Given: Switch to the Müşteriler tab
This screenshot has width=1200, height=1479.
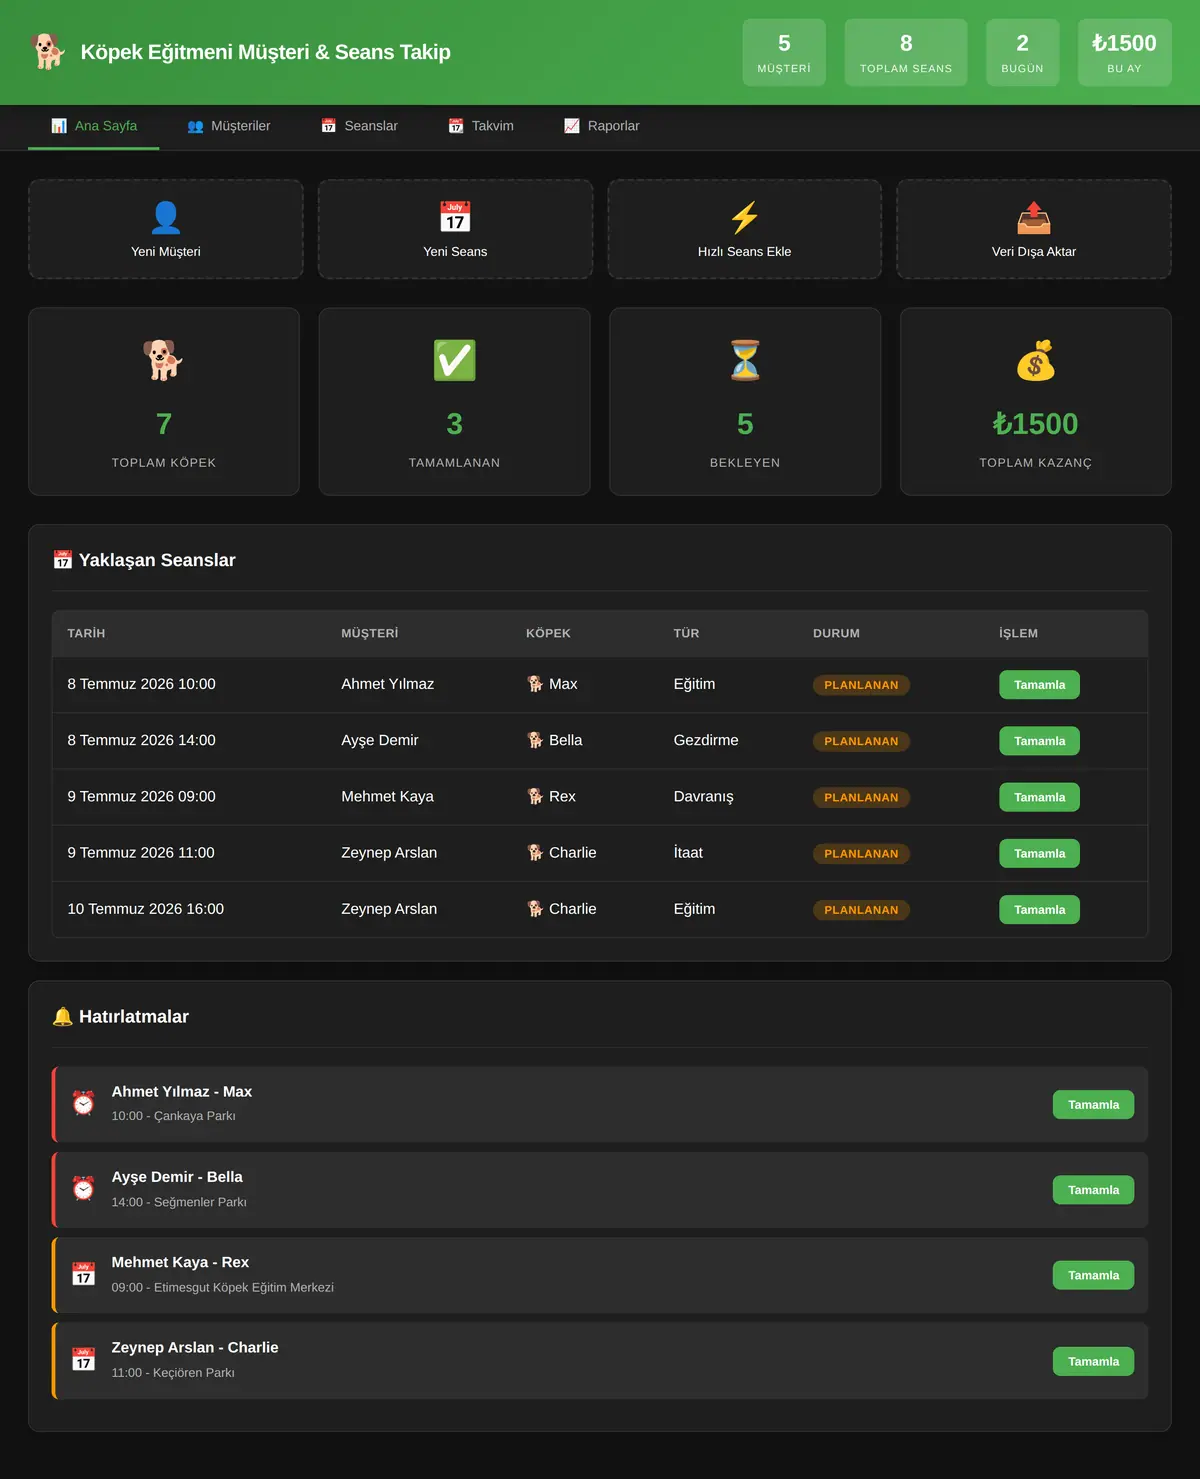Looking at the screenshot, I should [229, 126].
